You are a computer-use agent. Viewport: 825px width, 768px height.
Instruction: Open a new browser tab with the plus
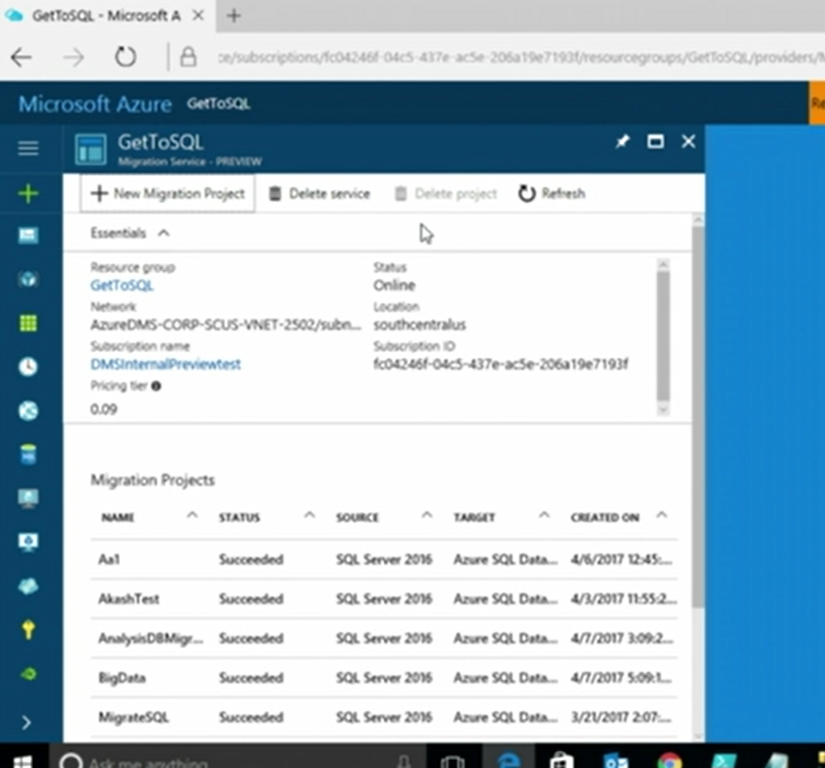234,16
